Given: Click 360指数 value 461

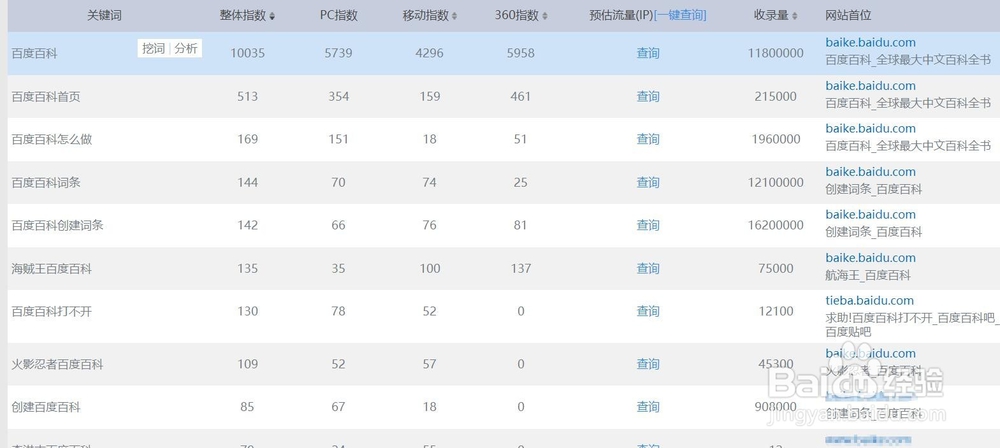Looking at the screenshot, I should [x=520, y=97].
